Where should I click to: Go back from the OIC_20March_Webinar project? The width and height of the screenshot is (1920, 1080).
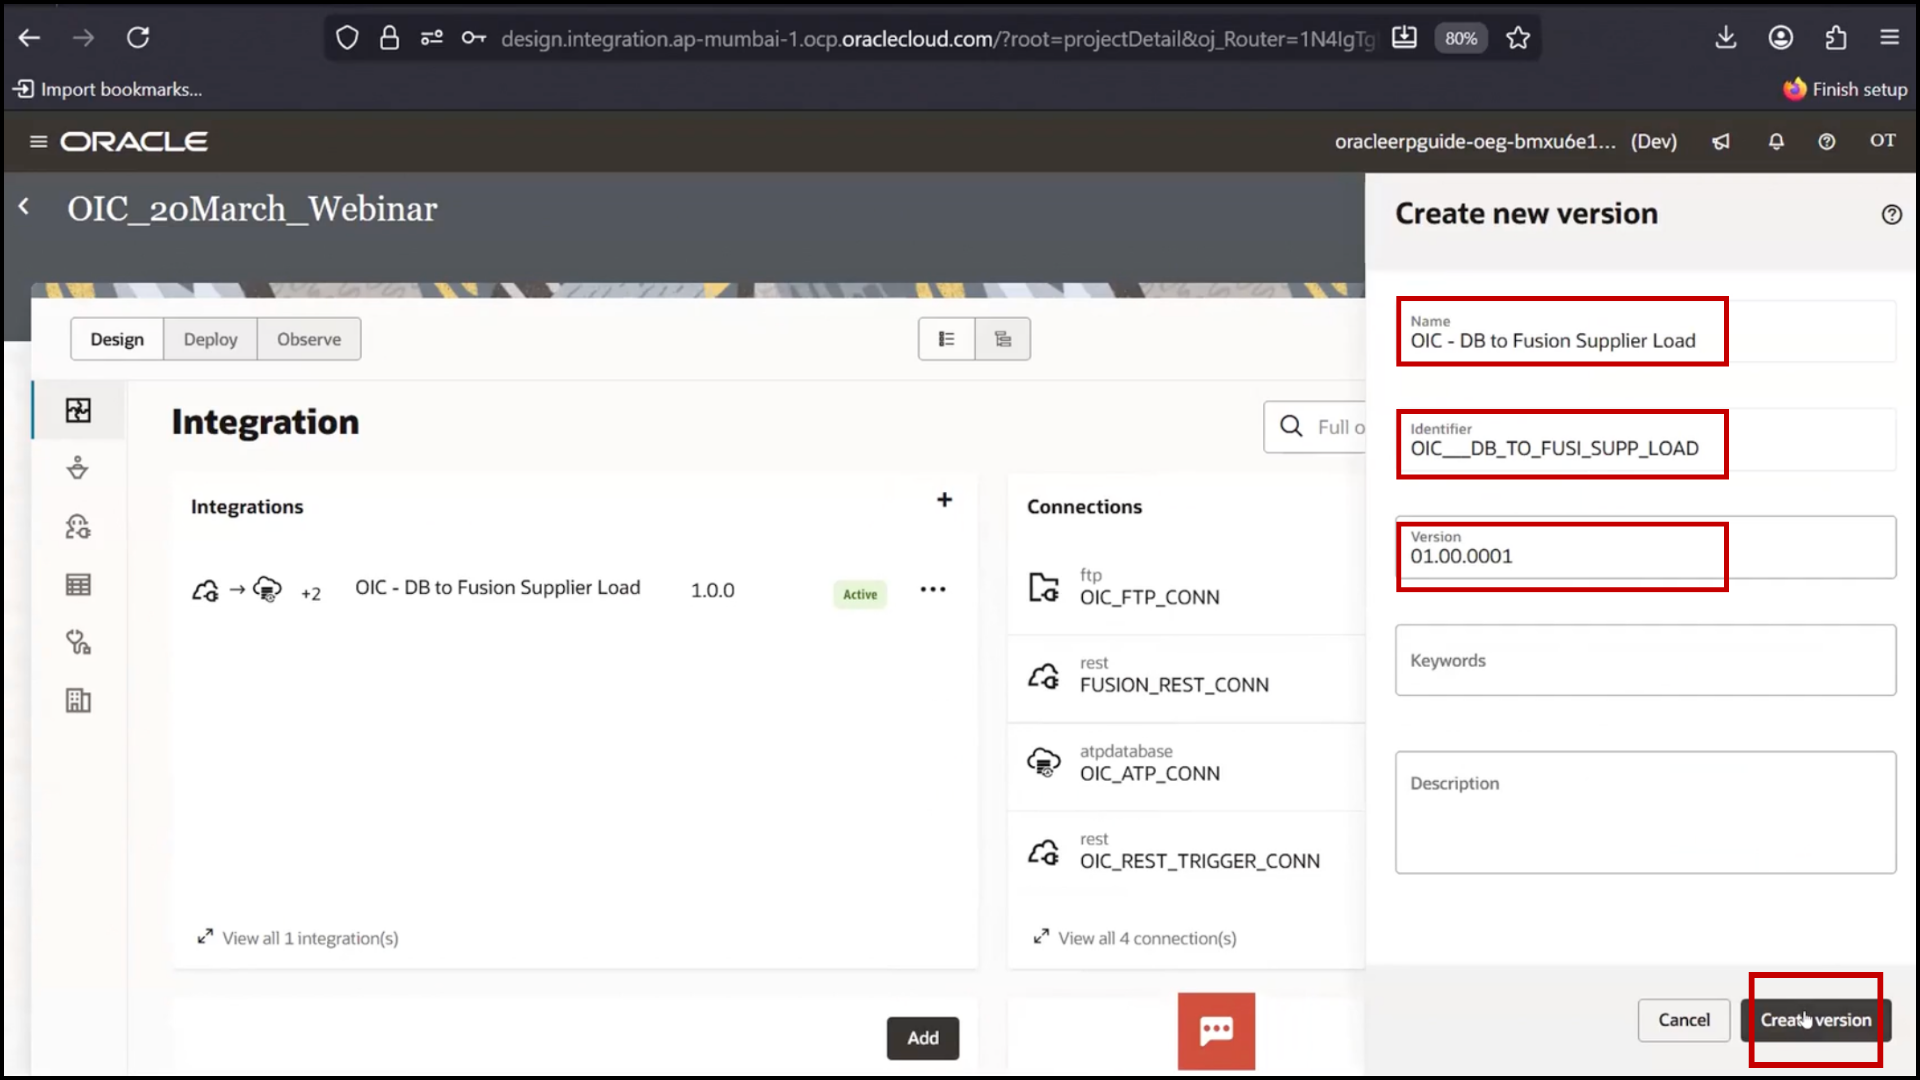pyautogui.click(x=24, y=207)
